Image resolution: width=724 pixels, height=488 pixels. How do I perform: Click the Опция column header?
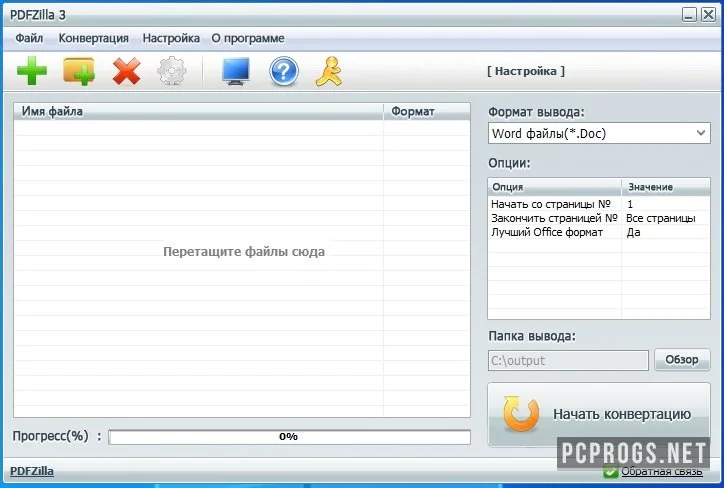[x=555, y=187]
